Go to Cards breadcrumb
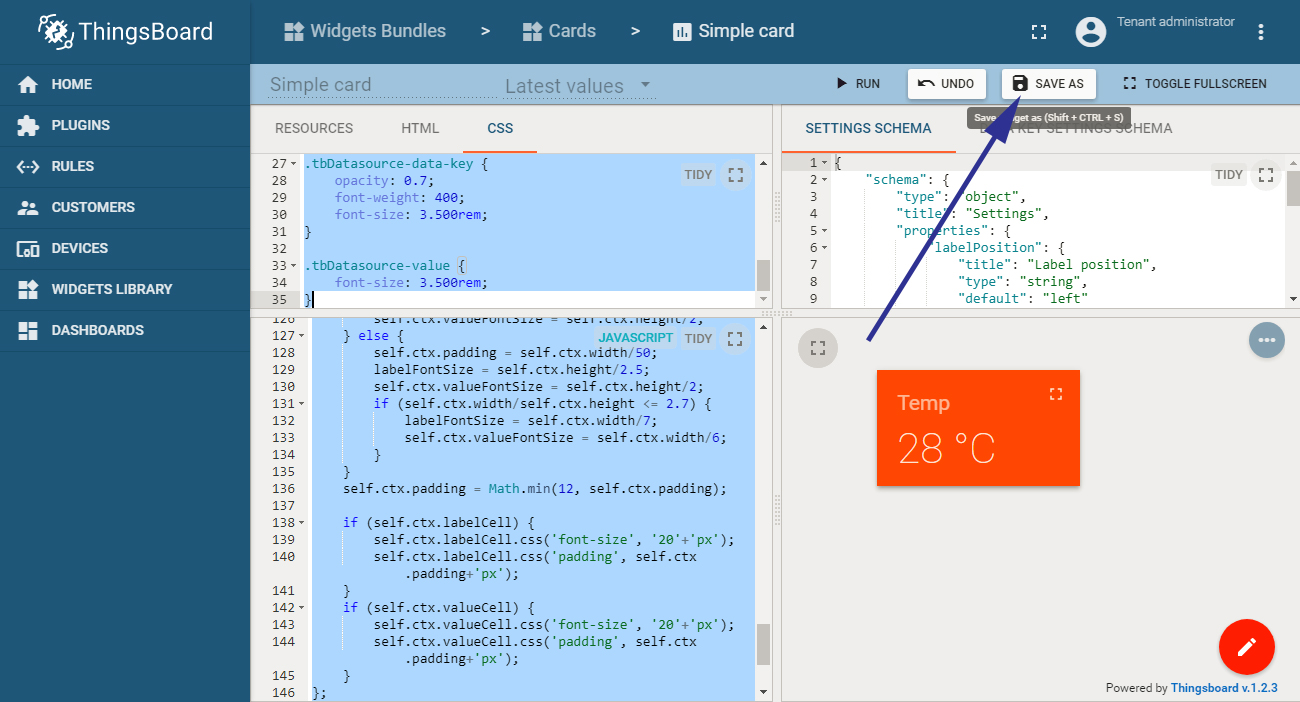Image resolution: width=1300 pixels, height=702 pixels. pos(559,31)
